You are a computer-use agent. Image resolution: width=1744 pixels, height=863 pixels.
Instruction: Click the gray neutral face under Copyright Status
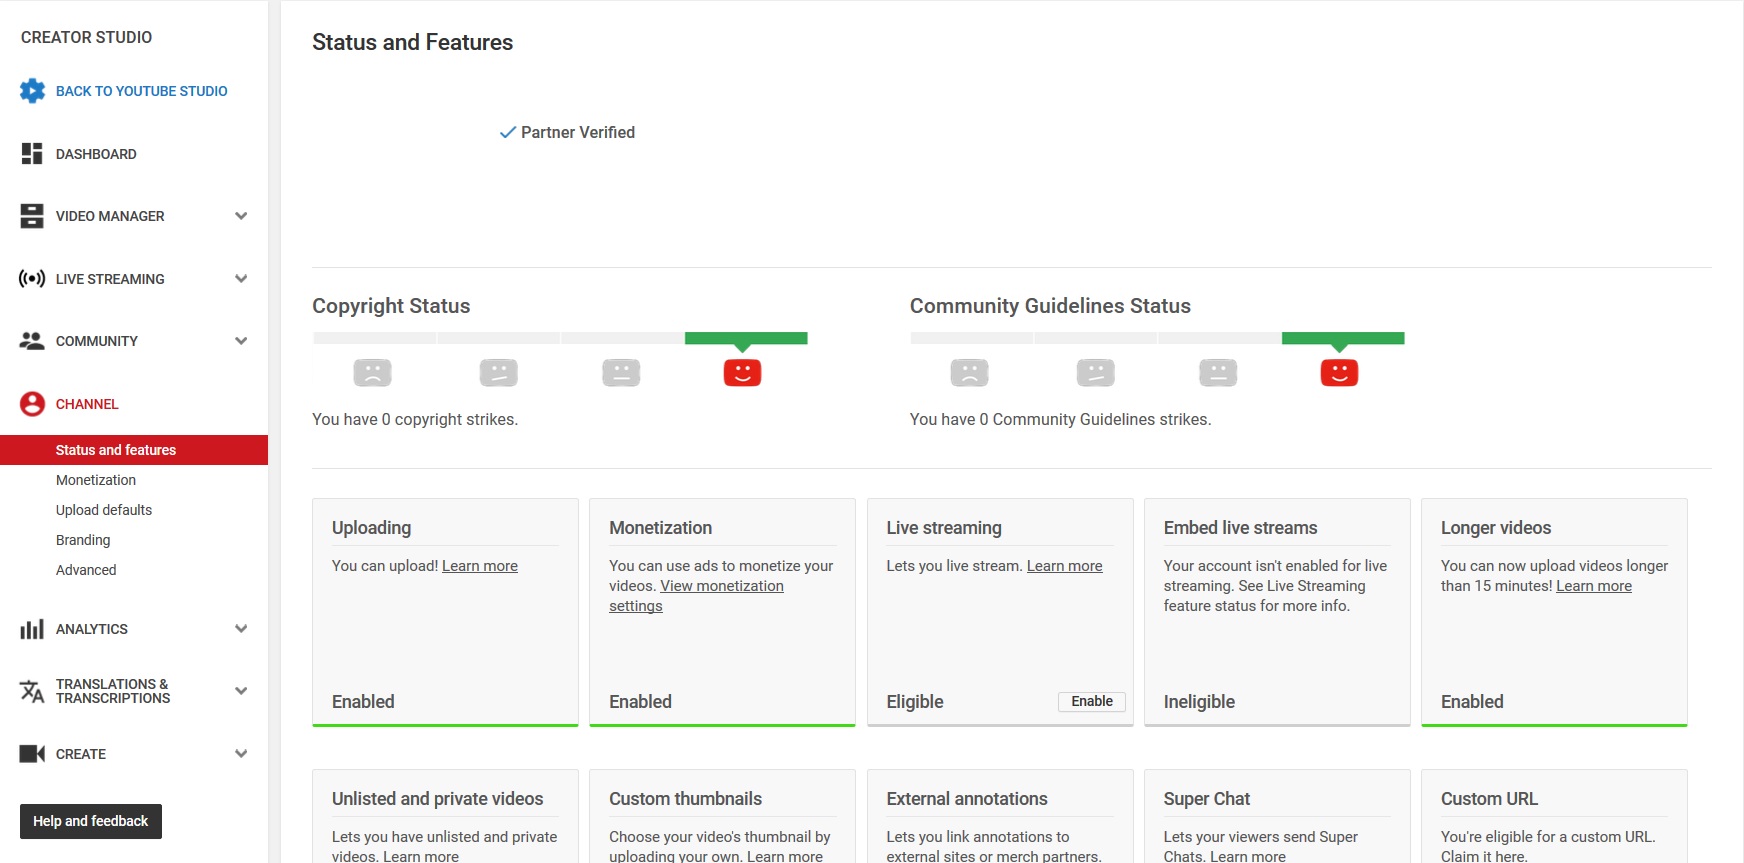coord(621,373)
